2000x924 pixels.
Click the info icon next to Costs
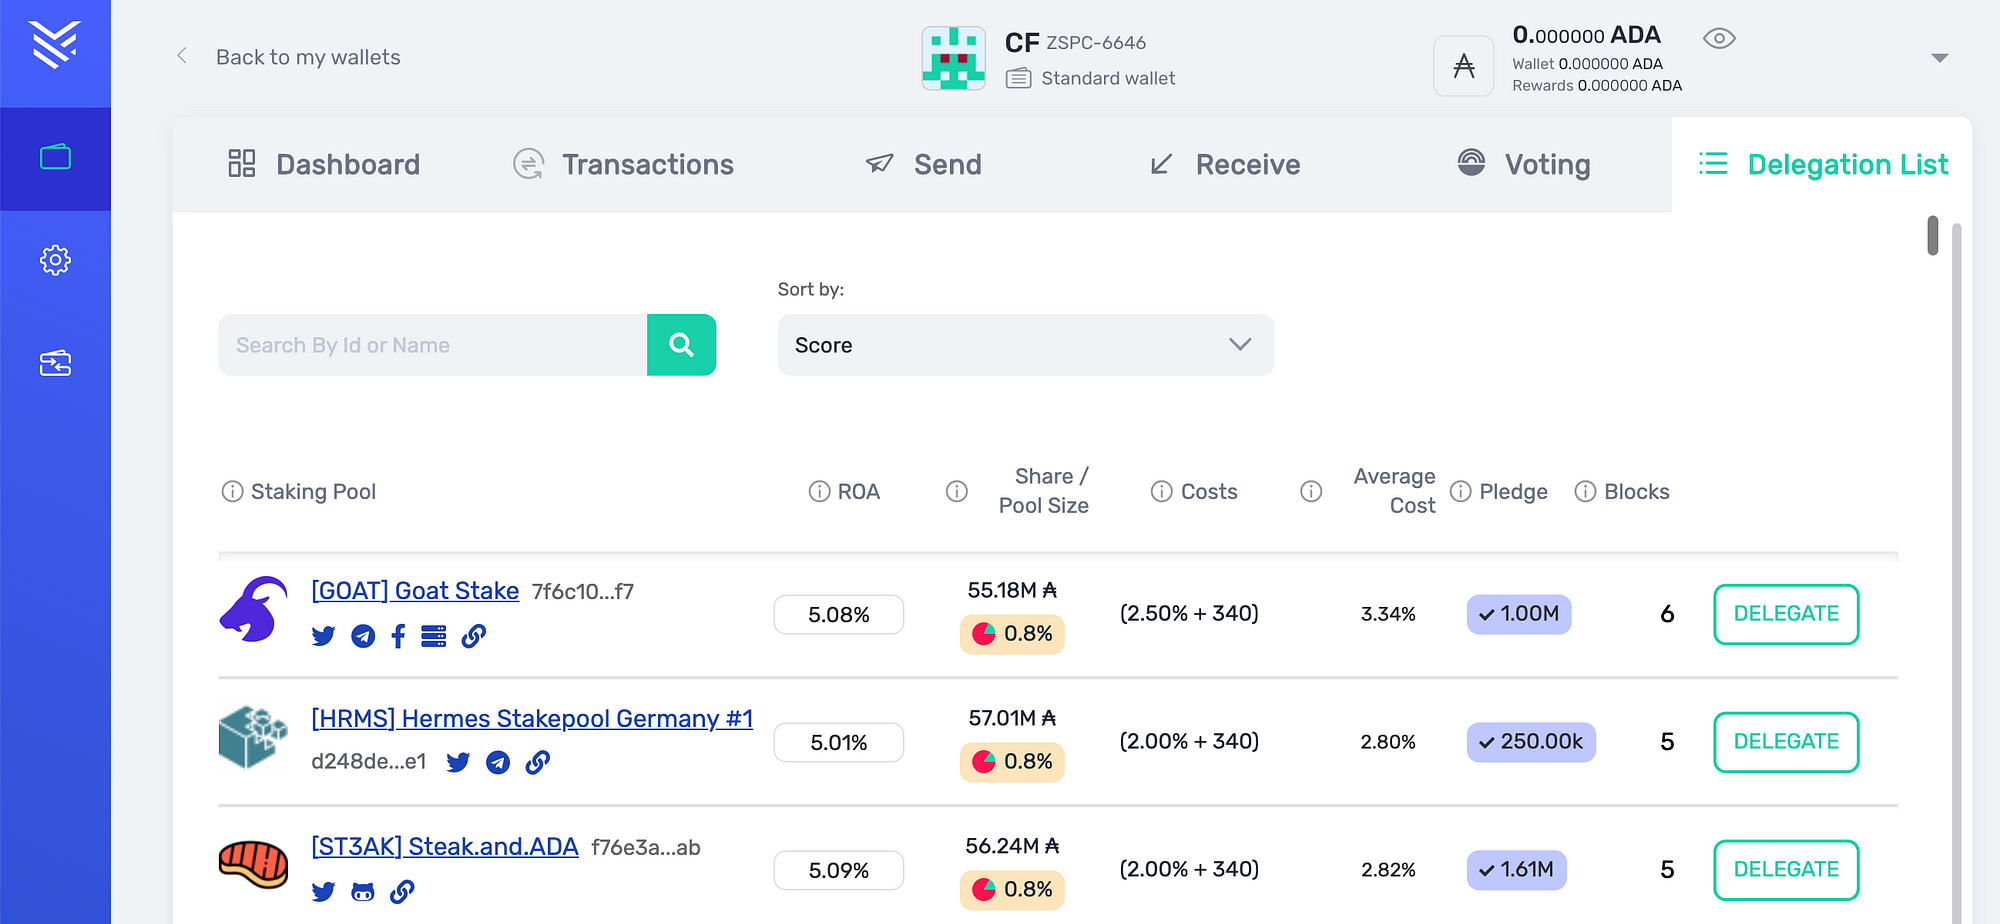[x=1162, y=491]
